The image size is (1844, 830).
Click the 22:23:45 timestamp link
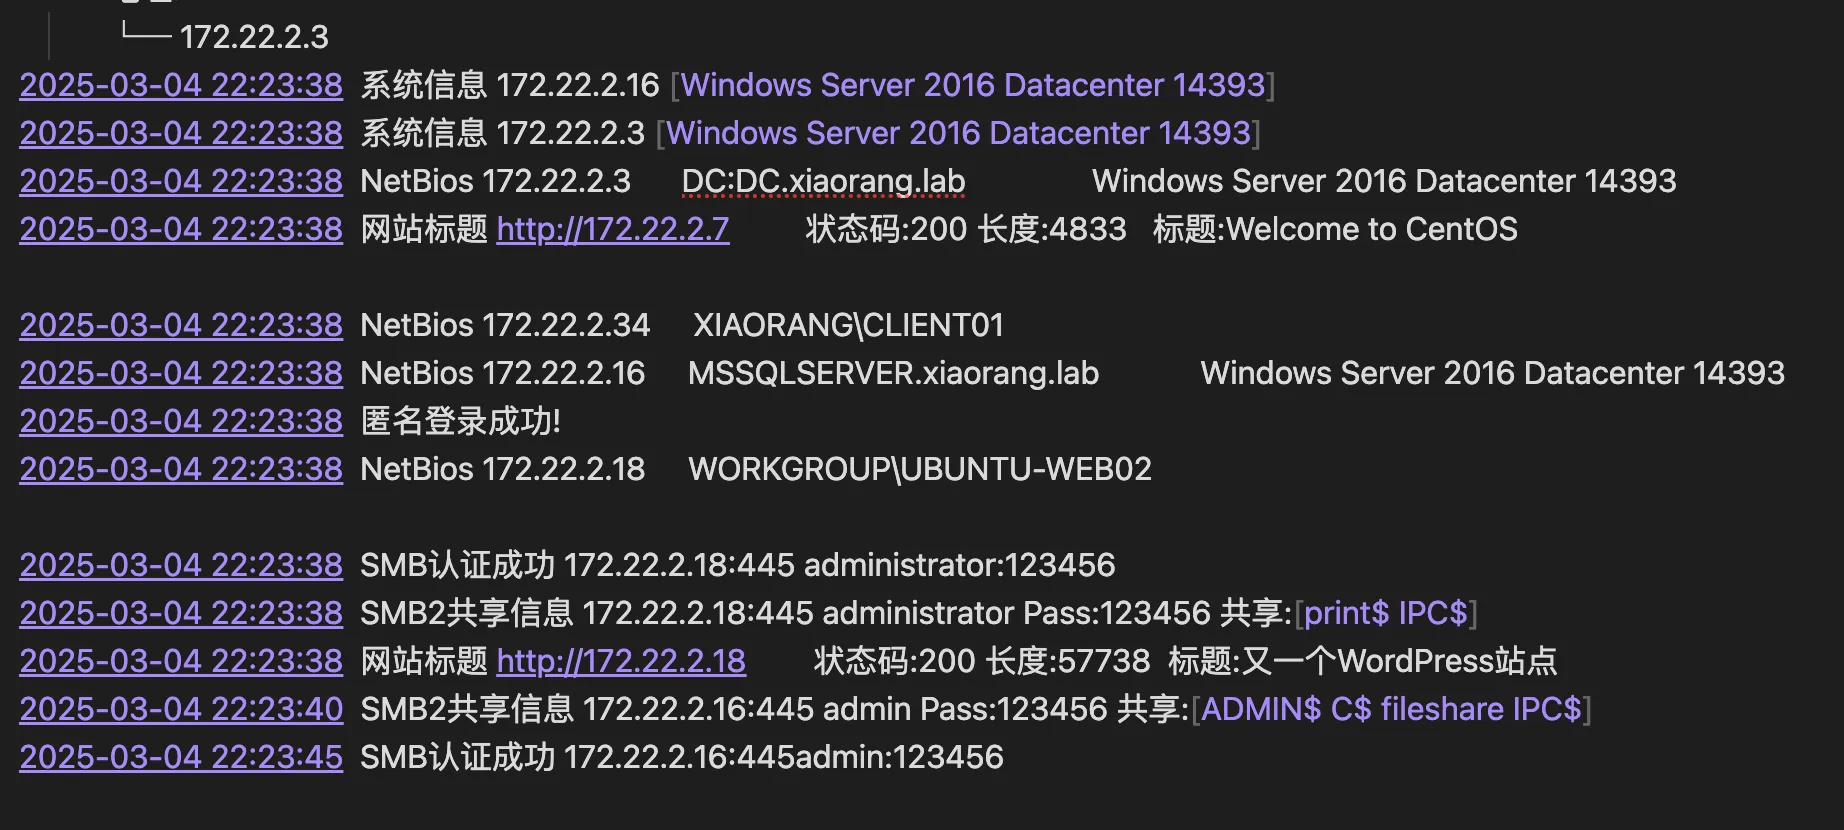click(x=181, y=757)
